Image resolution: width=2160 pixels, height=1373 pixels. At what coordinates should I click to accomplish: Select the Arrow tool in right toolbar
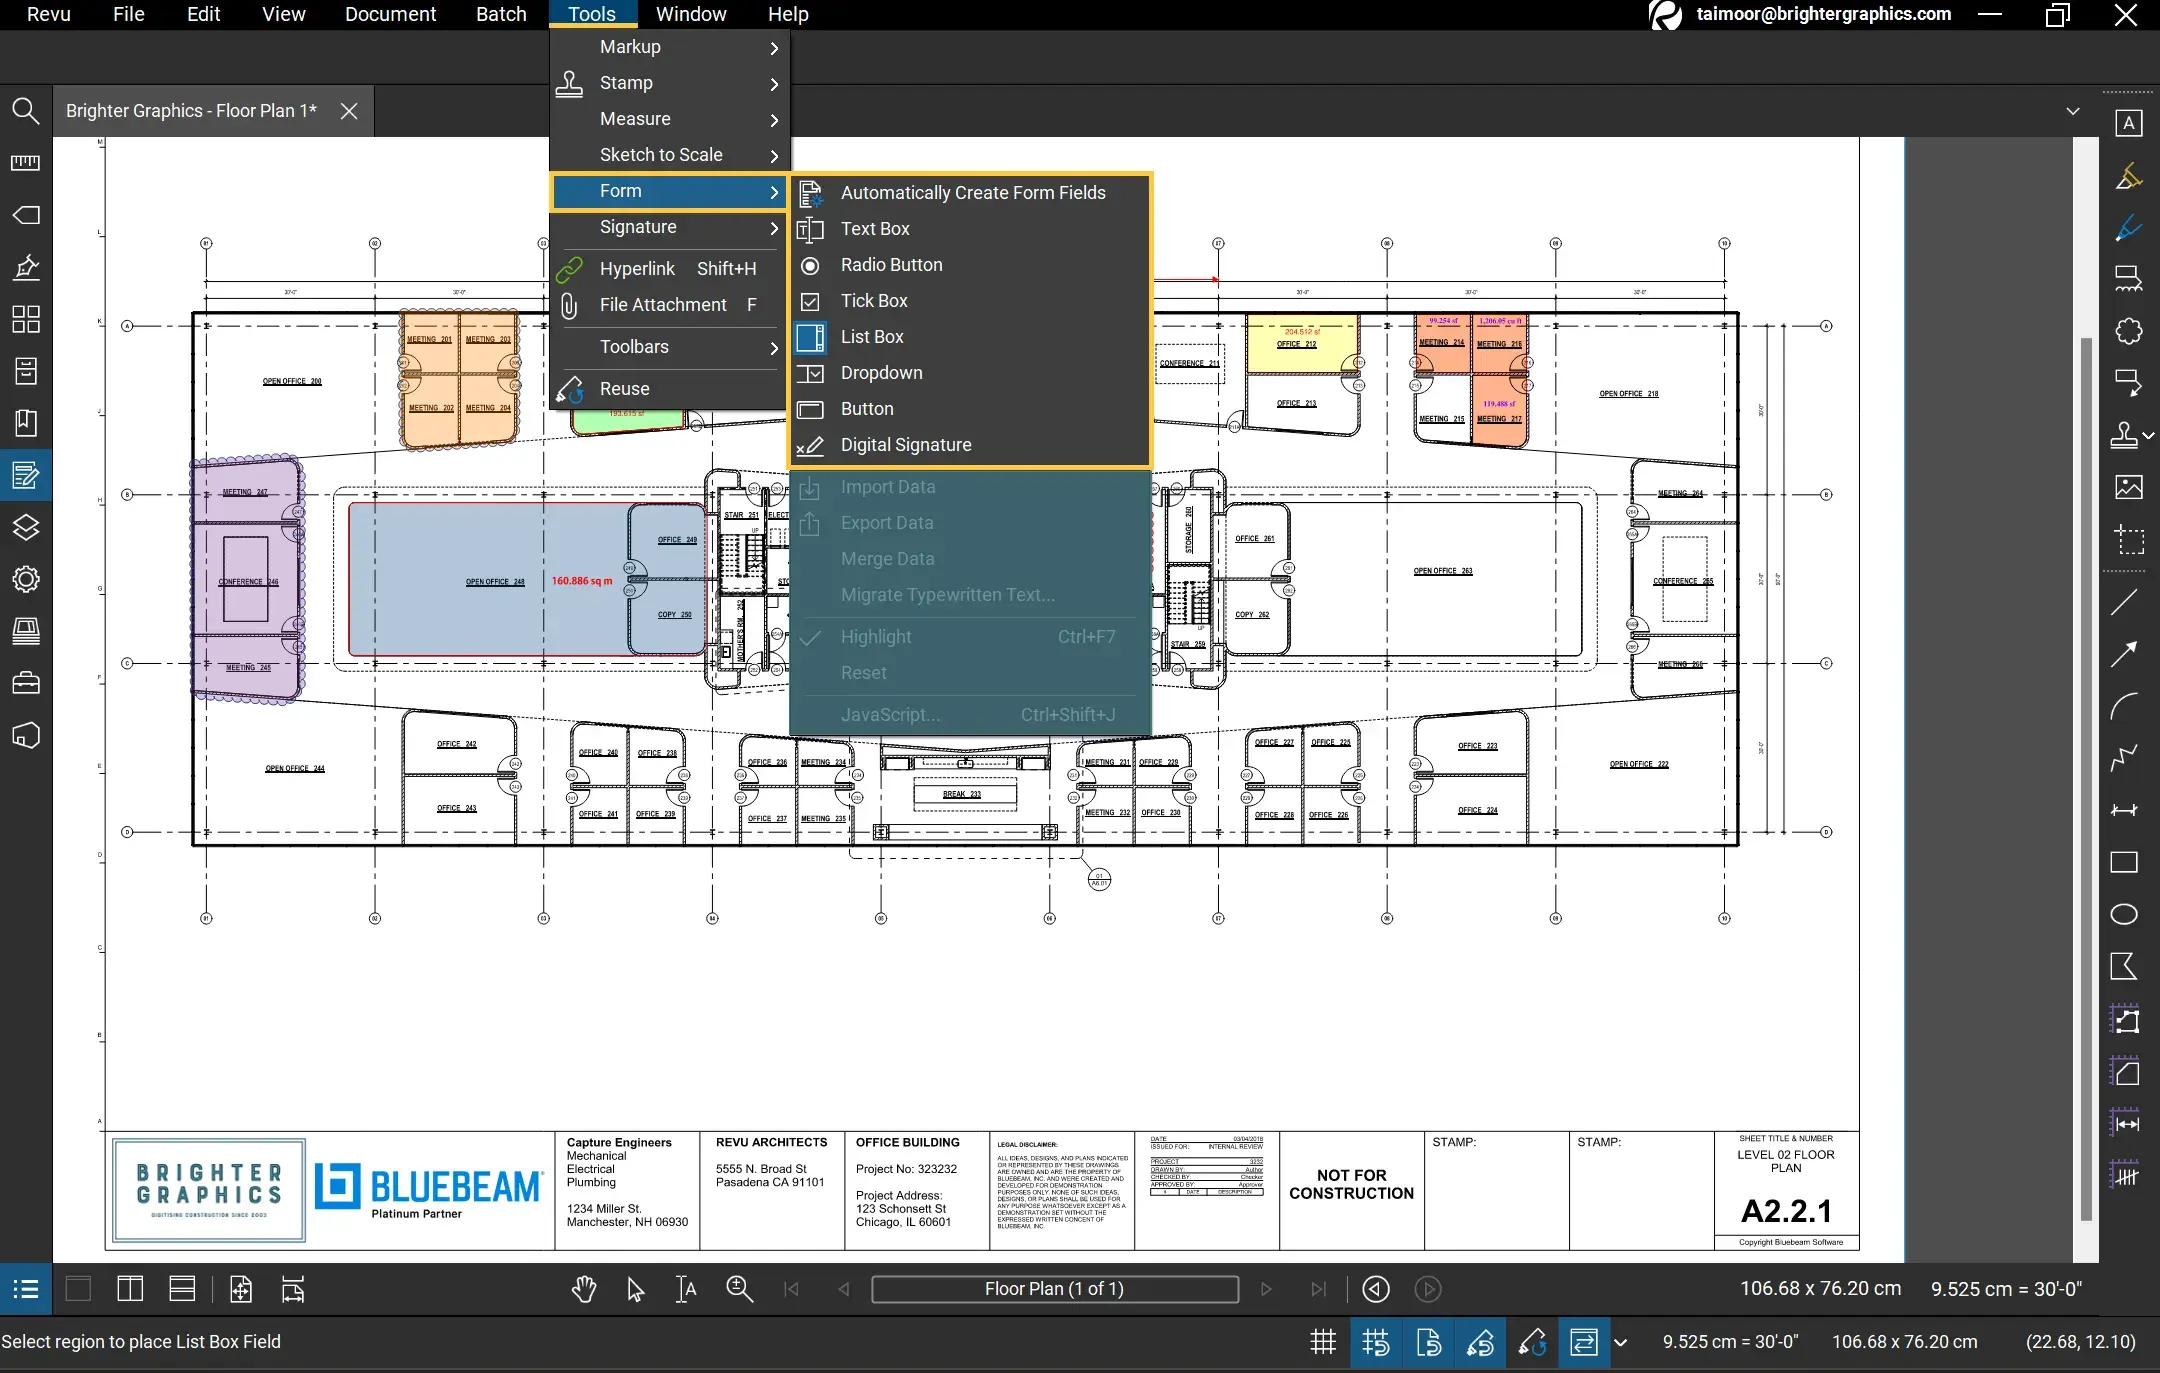tap(2124, 654)
